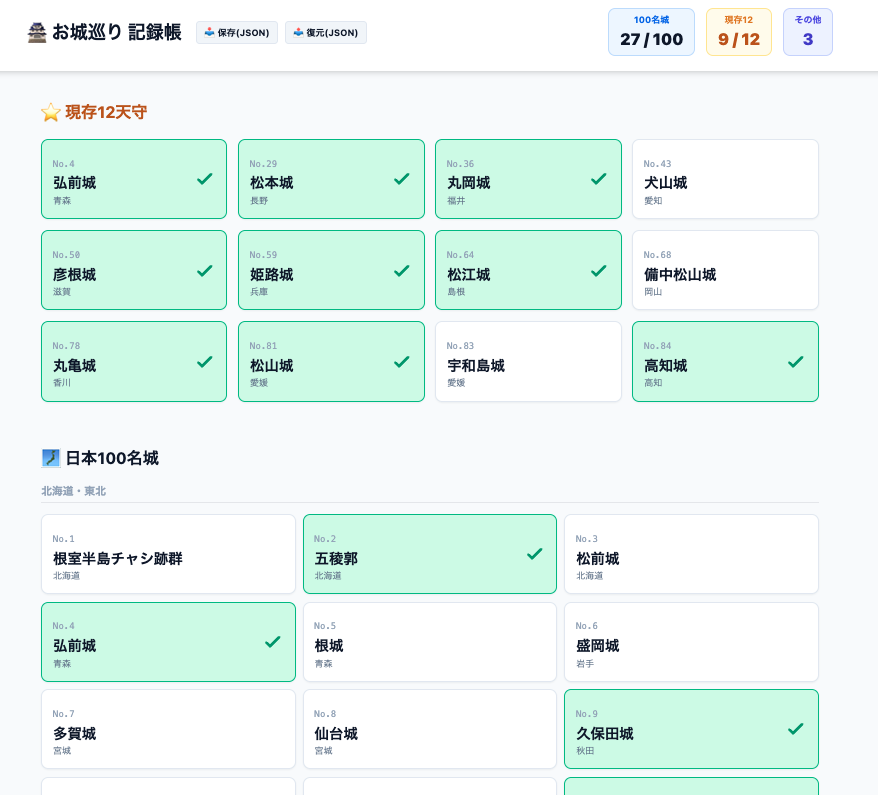Mark 盛岡城 No.6 as visited

coord(692,642)
